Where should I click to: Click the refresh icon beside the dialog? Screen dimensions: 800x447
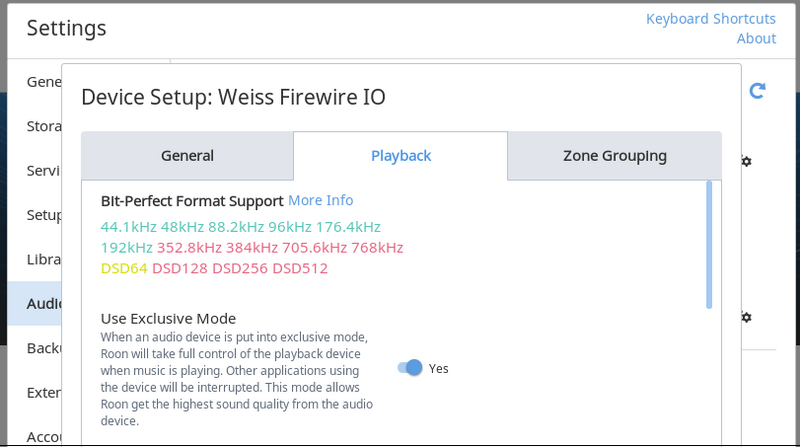tap(757, 92)
